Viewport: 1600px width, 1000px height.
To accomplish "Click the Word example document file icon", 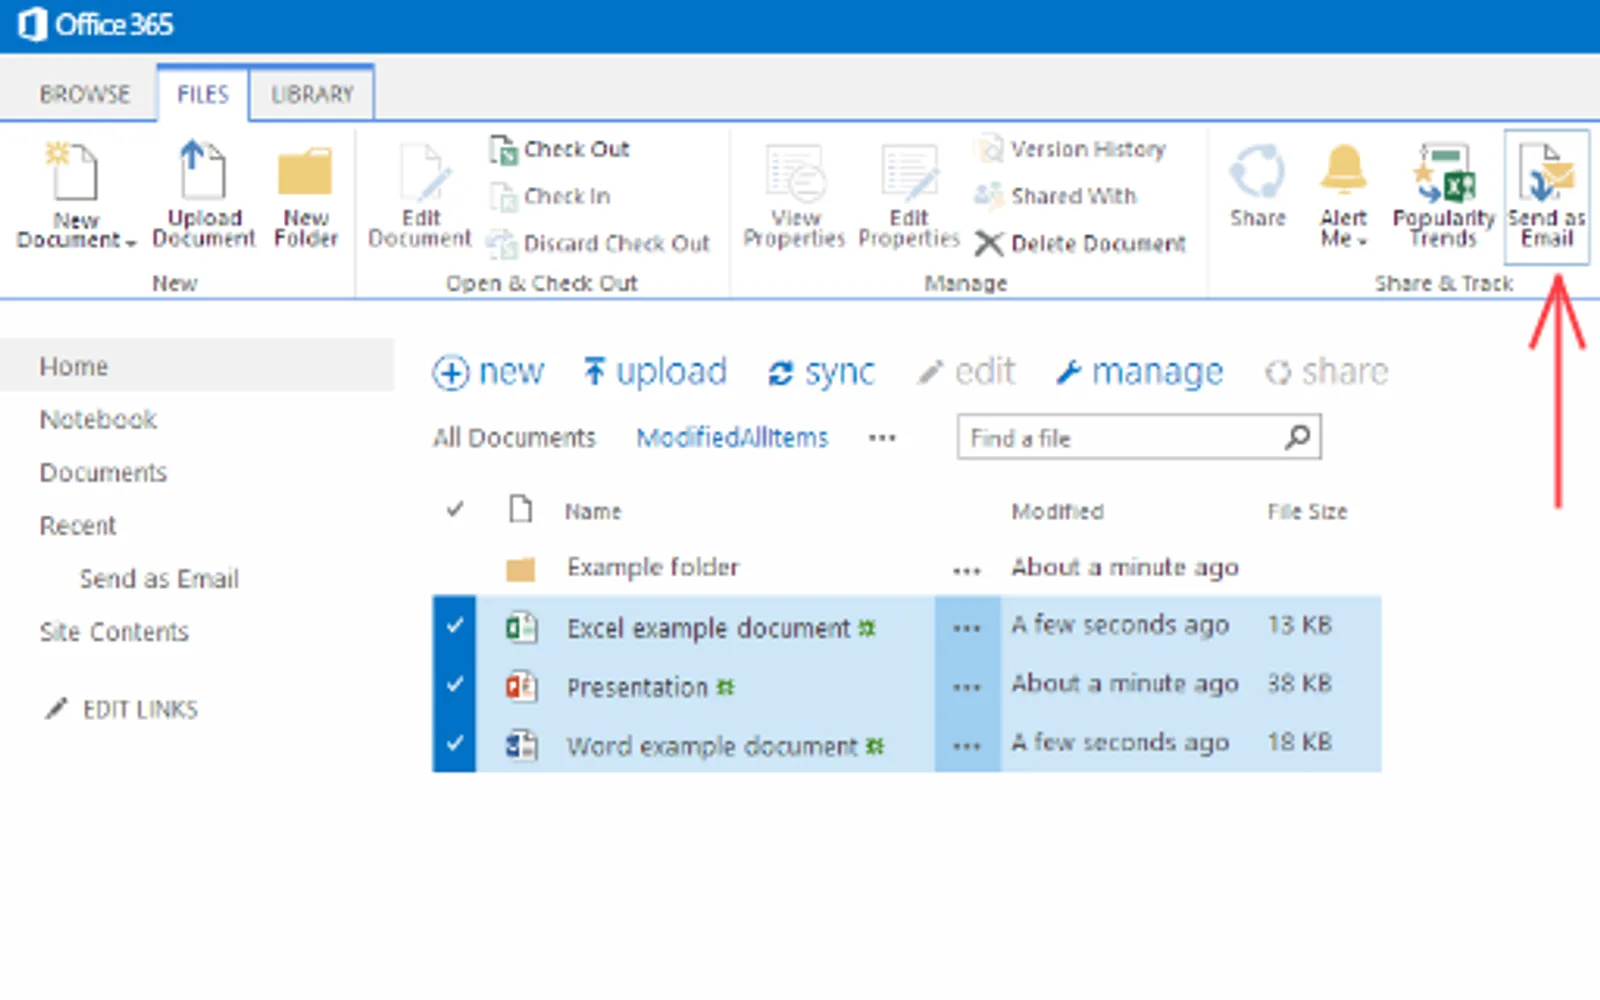I will [x=521, y=746].
